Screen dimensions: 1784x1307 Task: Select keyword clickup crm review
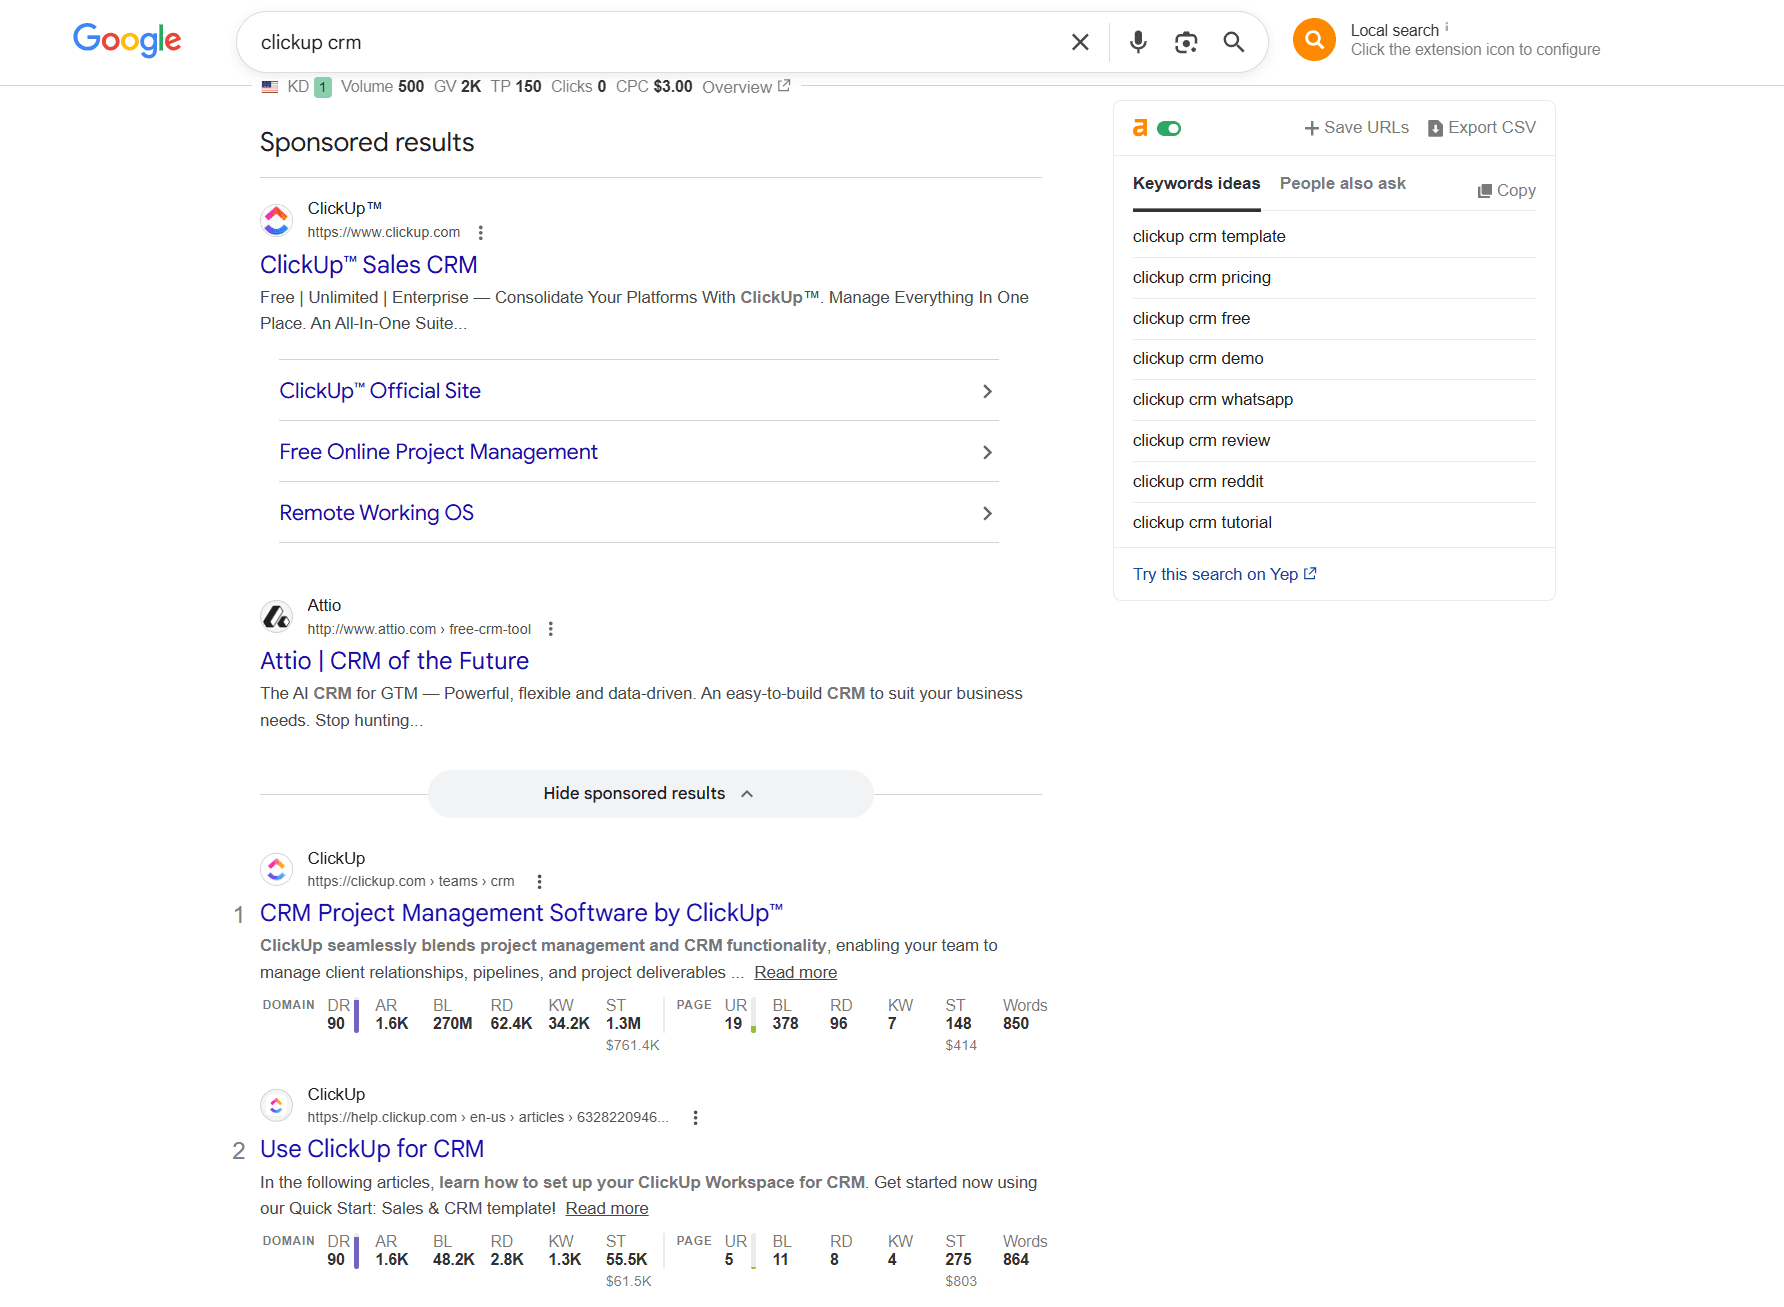coord(1201,440)
